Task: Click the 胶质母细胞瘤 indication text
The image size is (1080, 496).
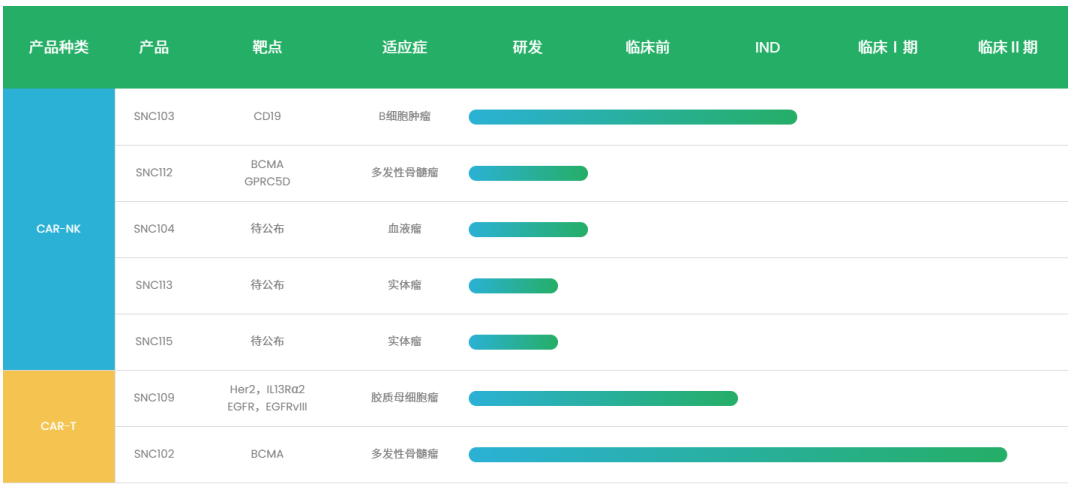Action: tap(405, 397)
